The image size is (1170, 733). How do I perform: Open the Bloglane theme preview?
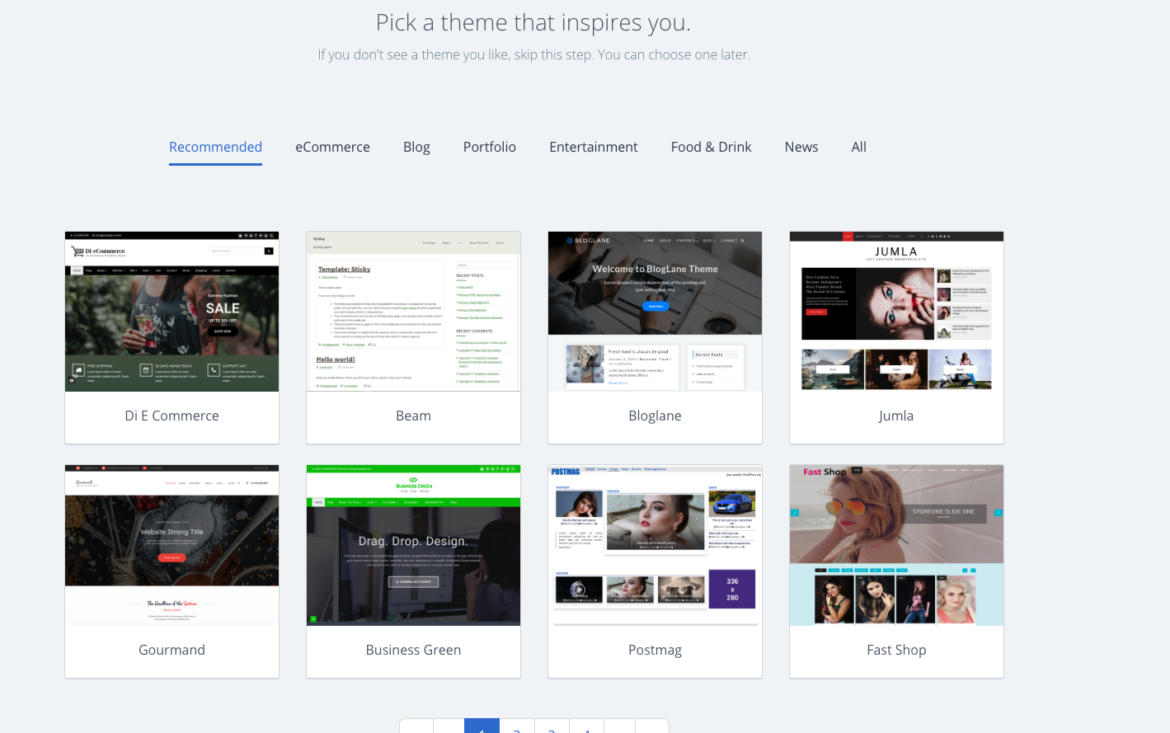(655, 311)
